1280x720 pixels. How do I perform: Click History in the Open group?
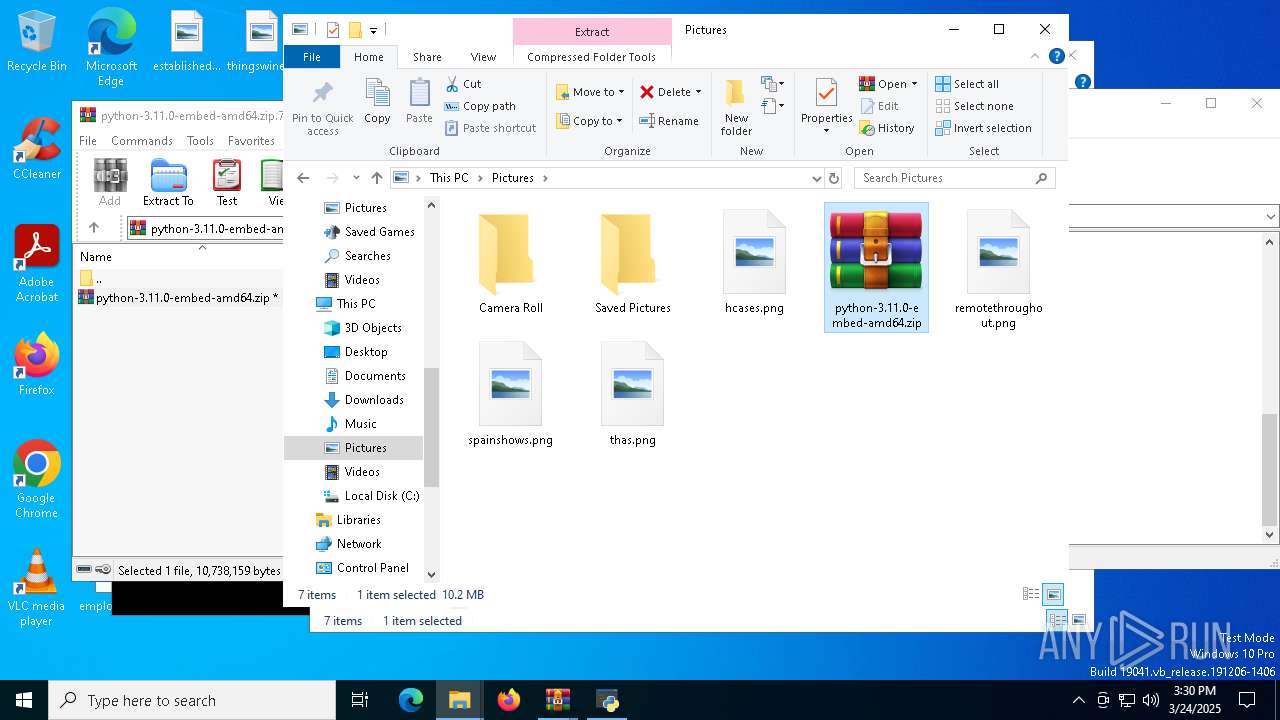pyautogui.click(x=887, y=128)
